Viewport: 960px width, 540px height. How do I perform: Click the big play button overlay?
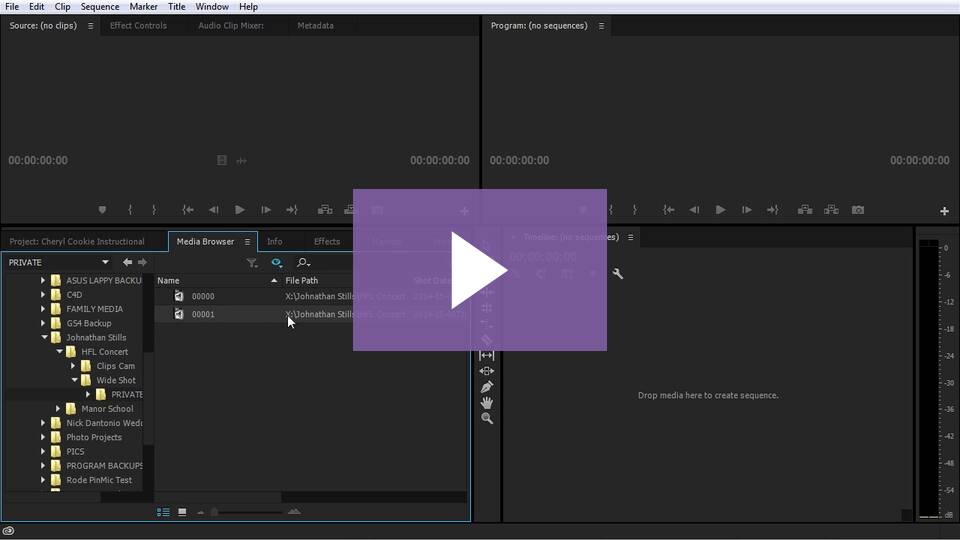point(480,270)
